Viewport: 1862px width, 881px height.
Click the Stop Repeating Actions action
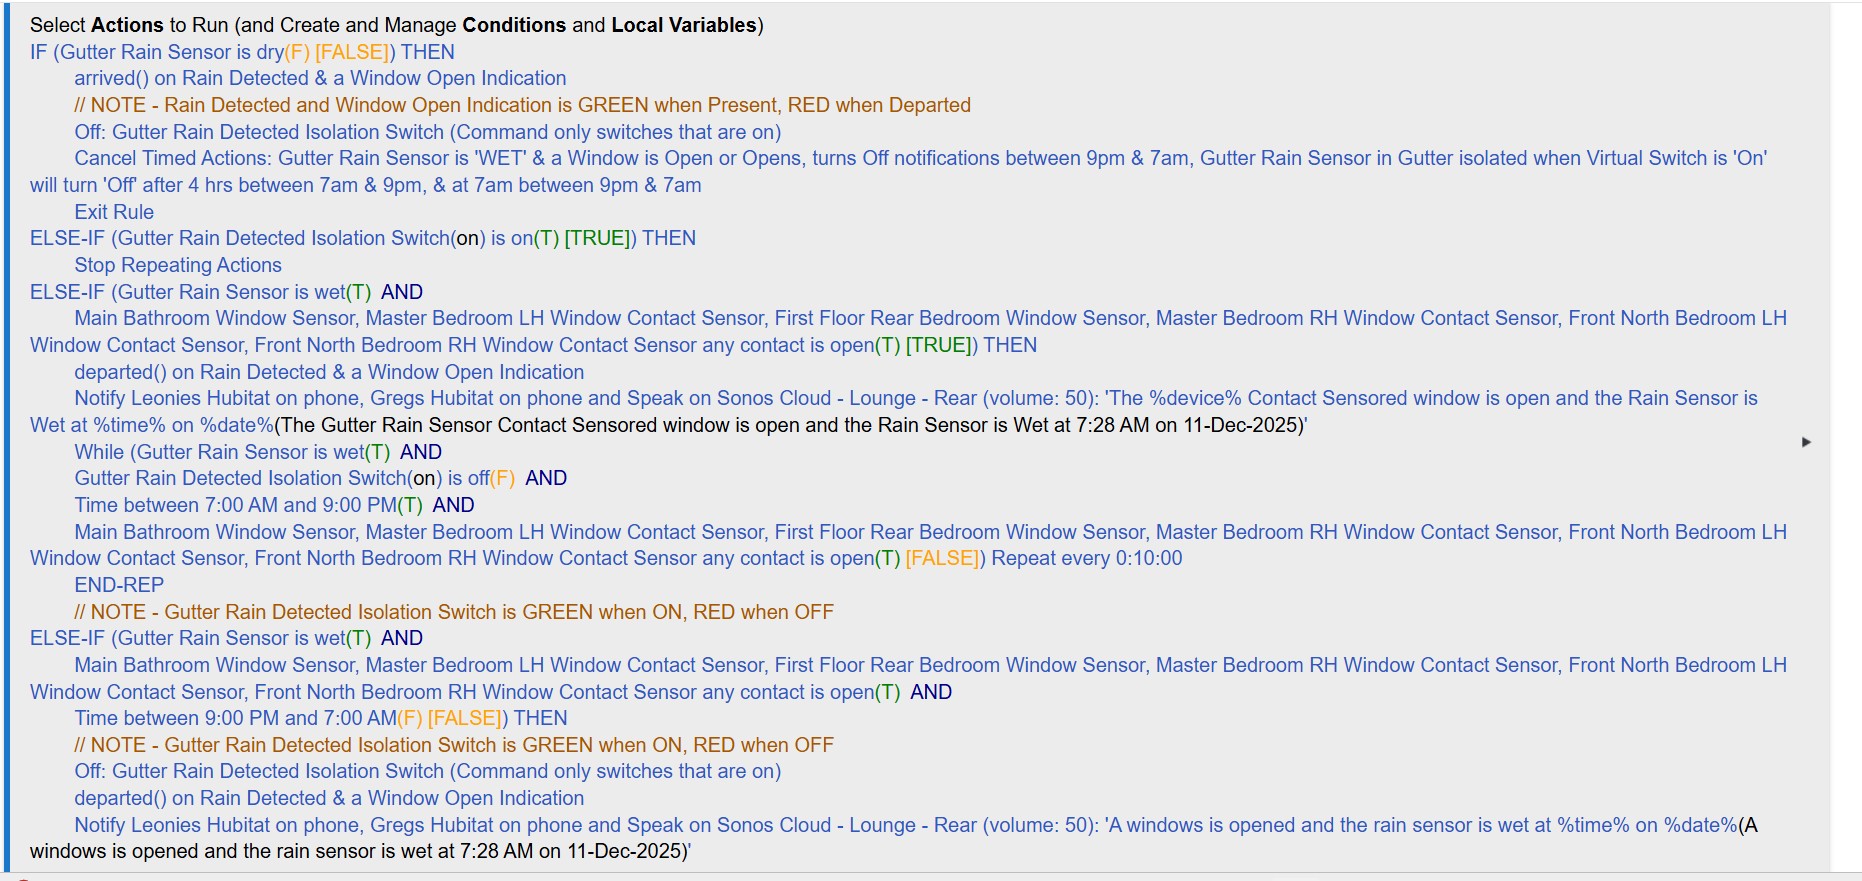[178, 265]
